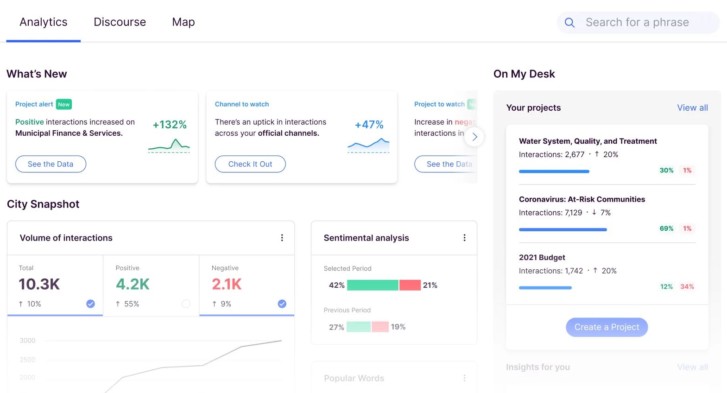This screenshot has width=727, height=393.
Task: Click the 34% red badge on 2021 Budget
Action: click(687, 286)
